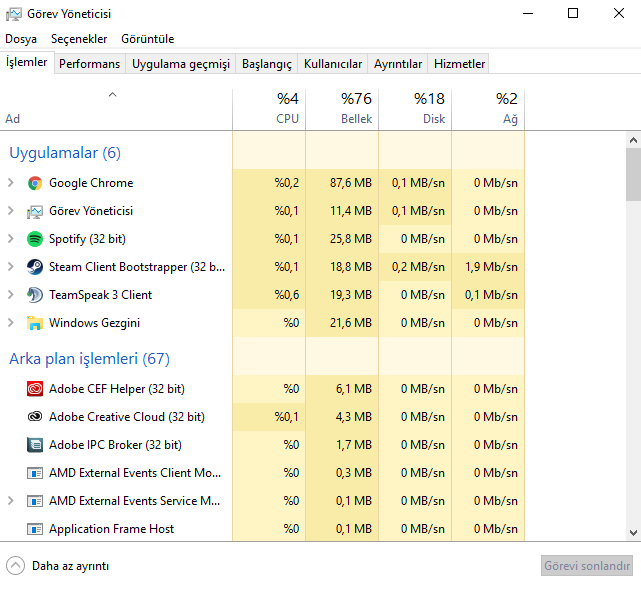Click the Daha az ayrıntı circle arrow icon
This screenshot has height=590, width=641.
[x=16, y=566]
